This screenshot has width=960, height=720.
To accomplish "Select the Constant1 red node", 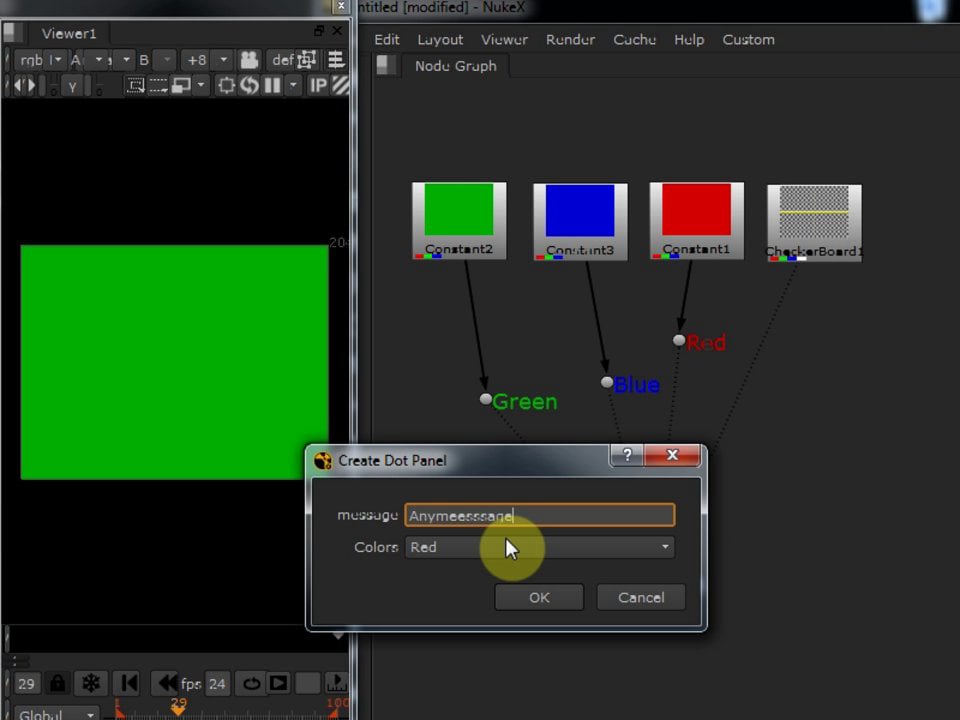I will coord(697,220).
